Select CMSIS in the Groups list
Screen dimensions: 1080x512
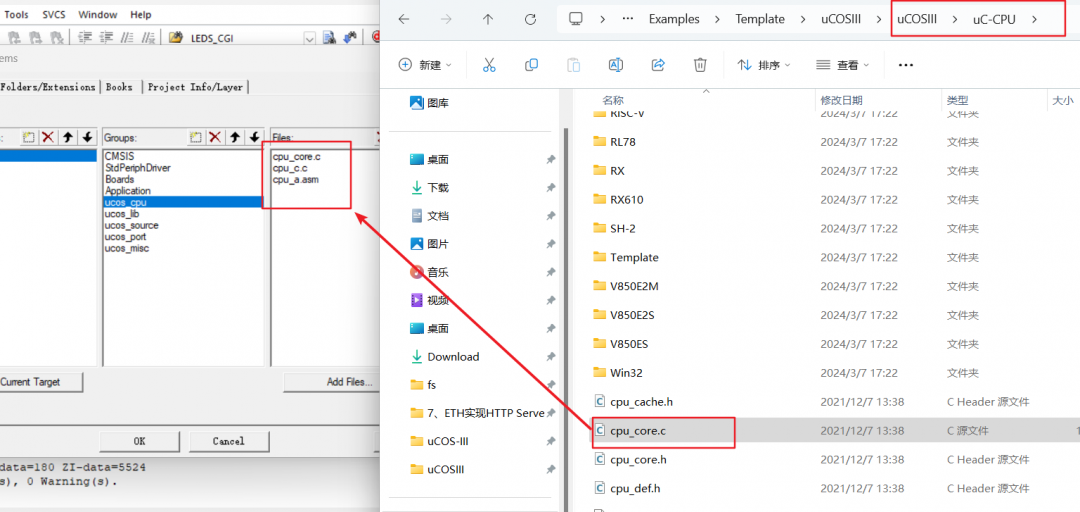coord(118,156)
